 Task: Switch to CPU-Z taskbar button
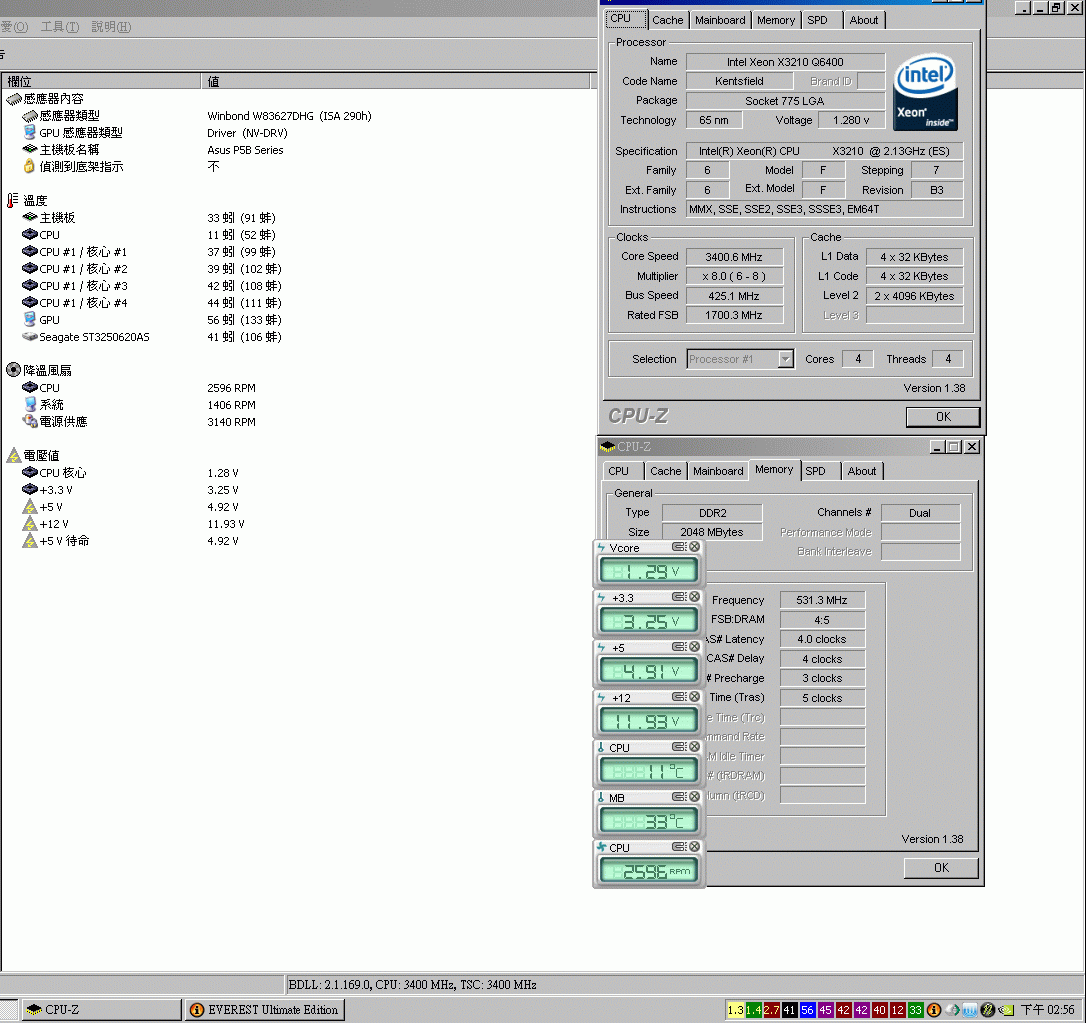tap(101, 1010)
